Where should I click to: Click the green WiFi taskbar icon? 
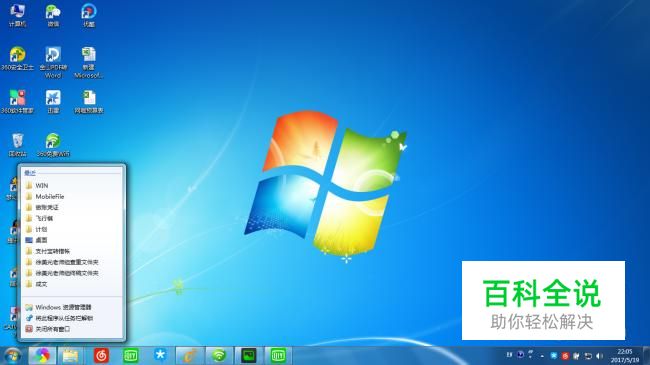(219, 355)
